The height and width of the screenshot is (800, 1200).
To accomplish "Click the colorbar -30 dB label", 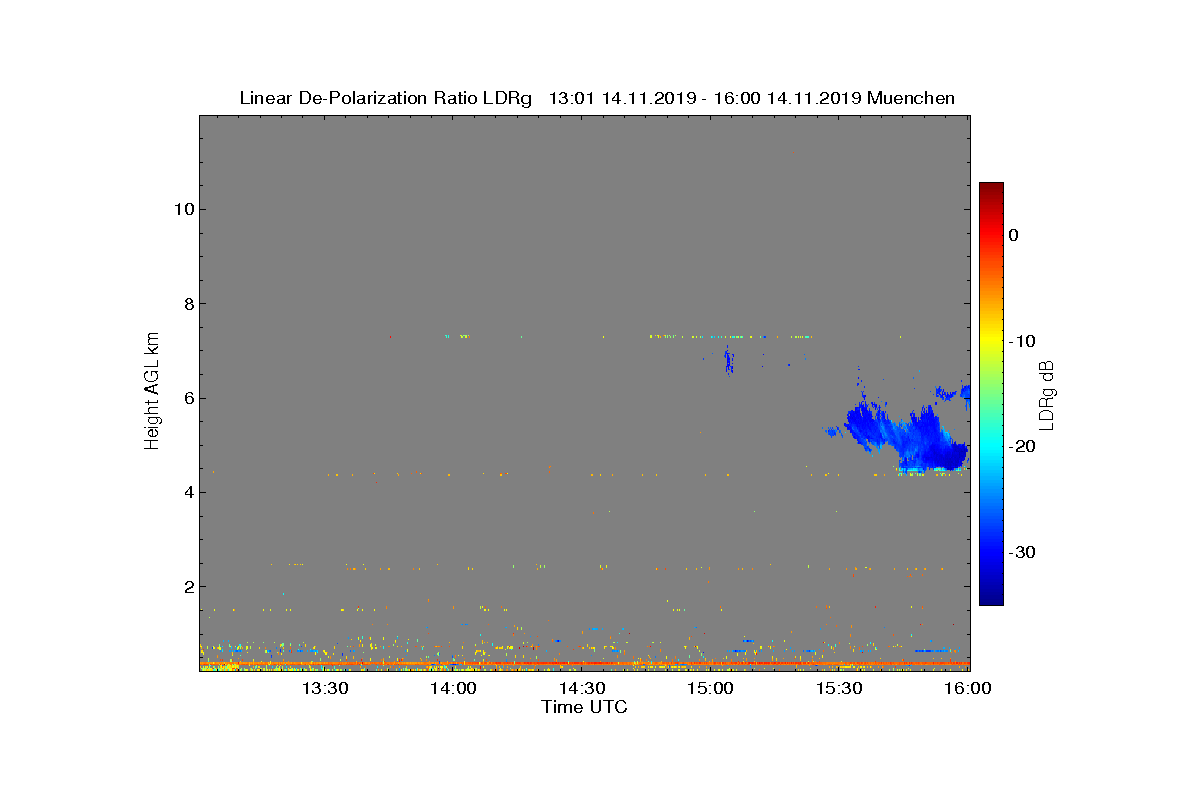I will click(1022, 552).
